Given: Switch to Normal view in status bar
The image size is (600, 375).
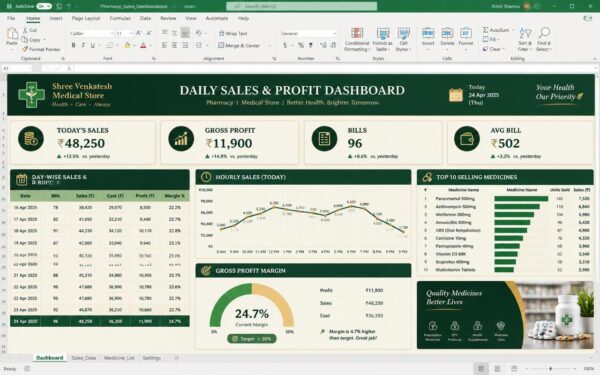Looking at the screenshot, I should 481,368.
